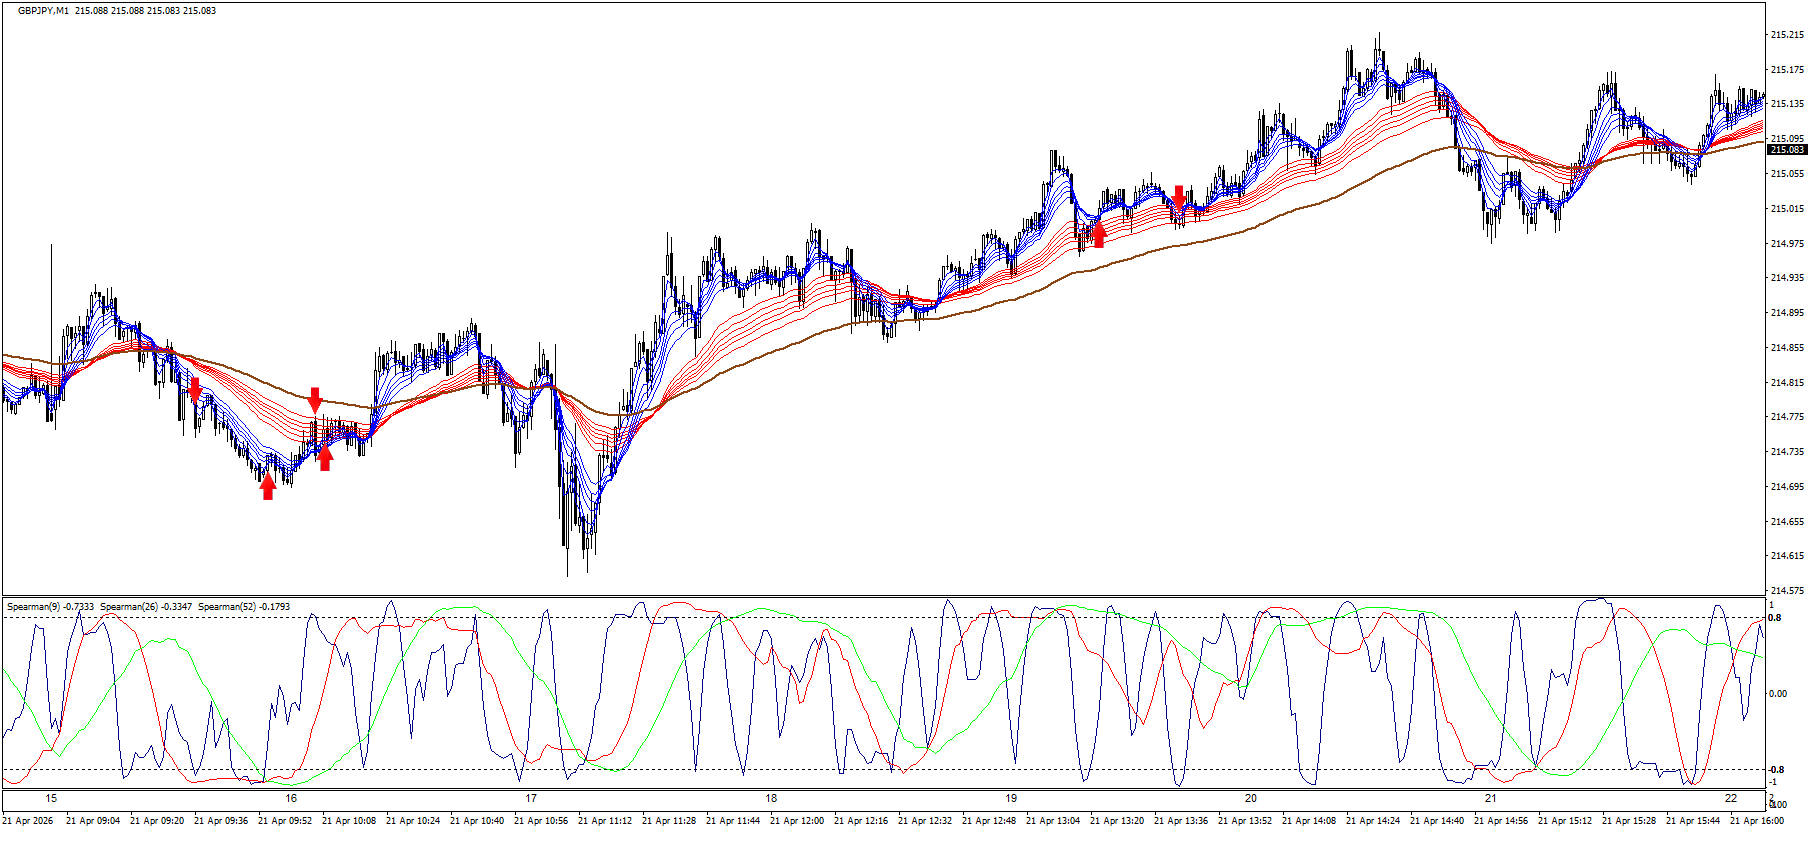Click red up arrow directly below brown-line down arrow
Viewport: 1816px width, 847px height.
click(x=324, y=458)
